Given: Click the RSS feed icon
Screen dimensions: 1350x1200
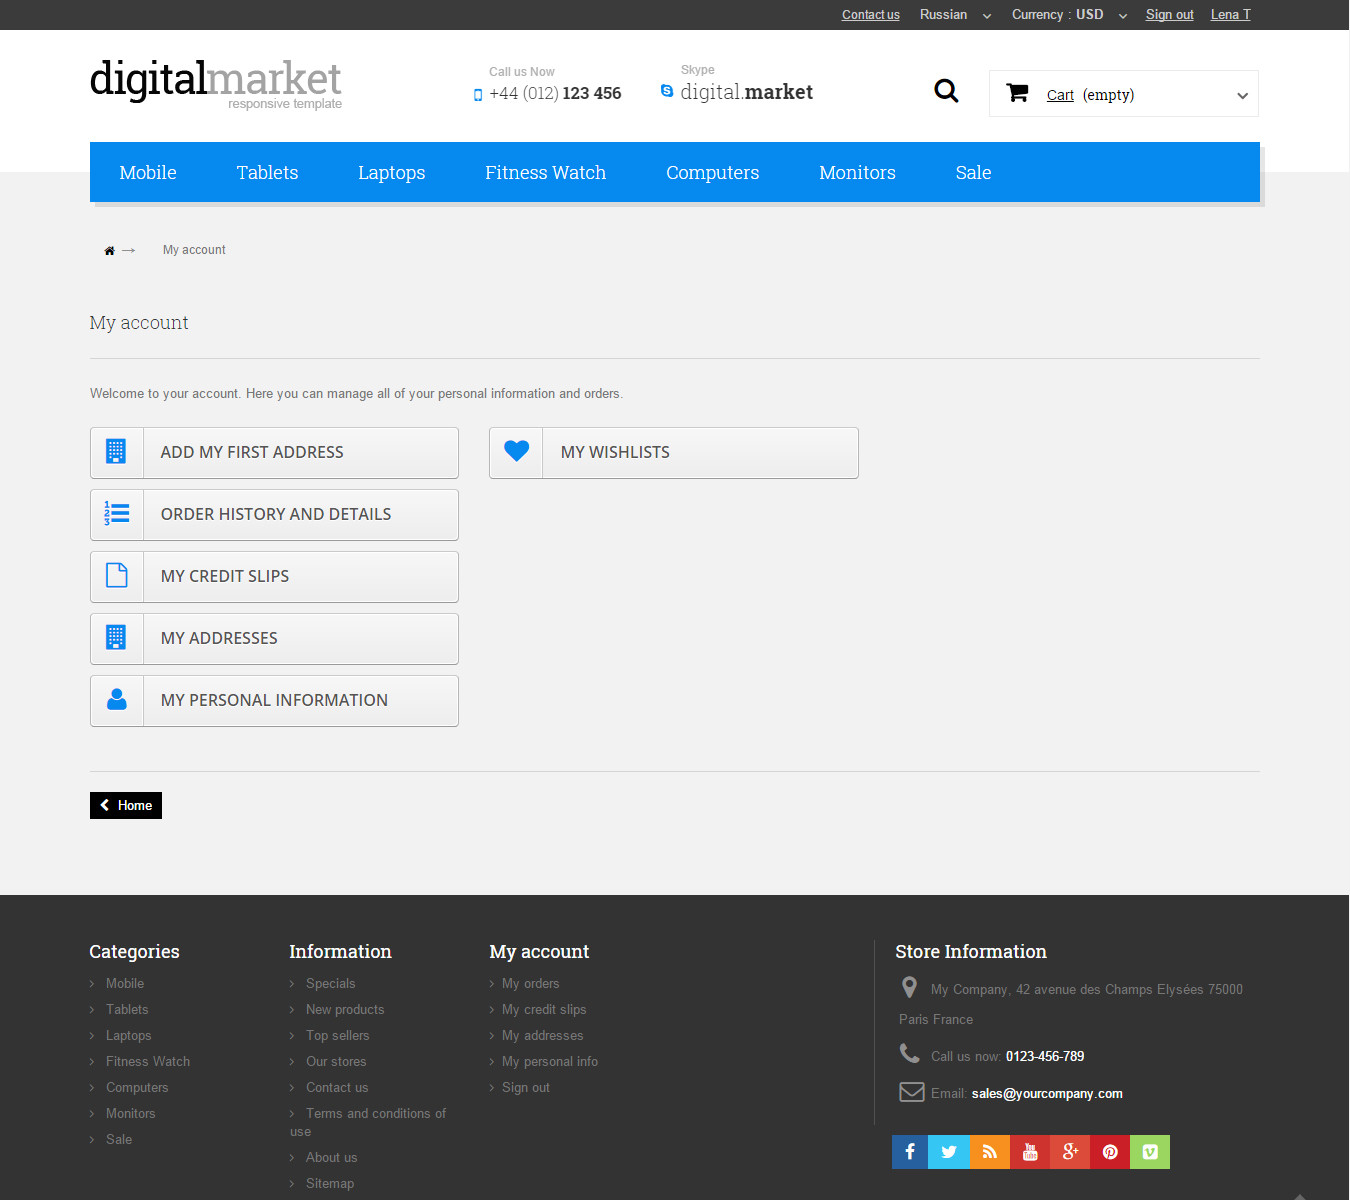Looking at the screenshot, I should (989, 1152).
